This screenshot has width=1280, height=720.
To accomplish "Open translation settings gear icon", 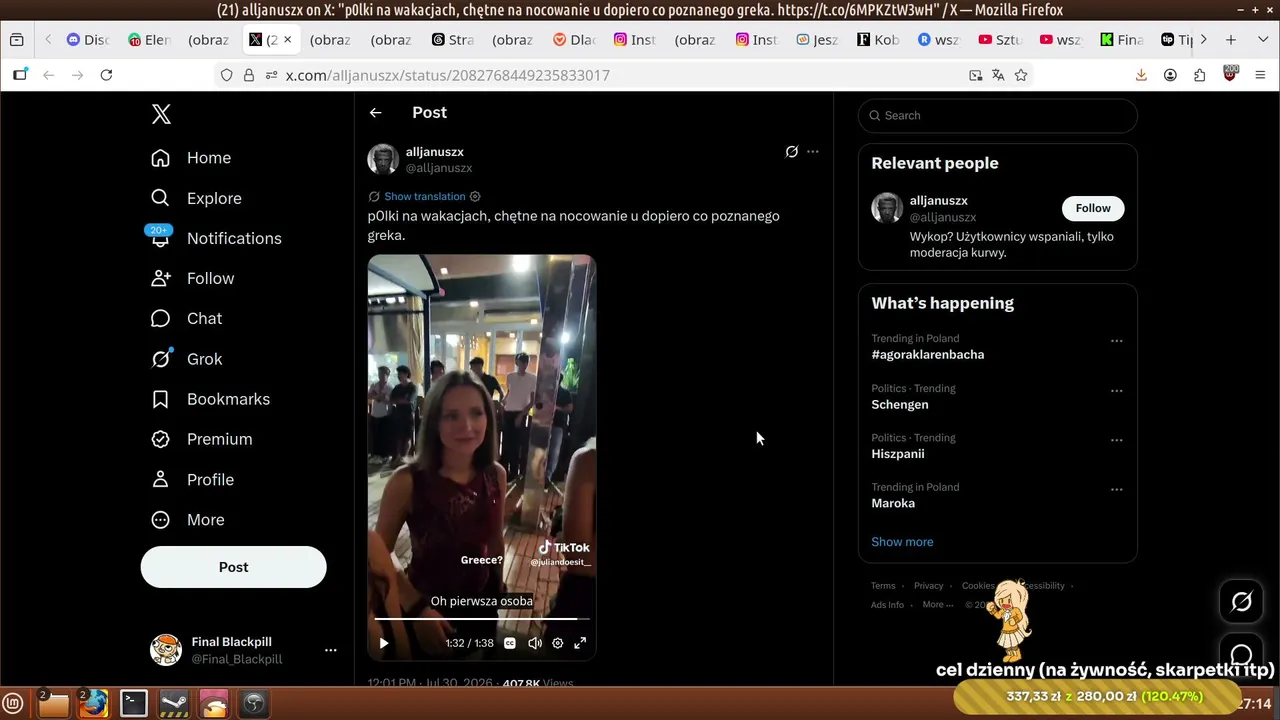I will point(475,196).
